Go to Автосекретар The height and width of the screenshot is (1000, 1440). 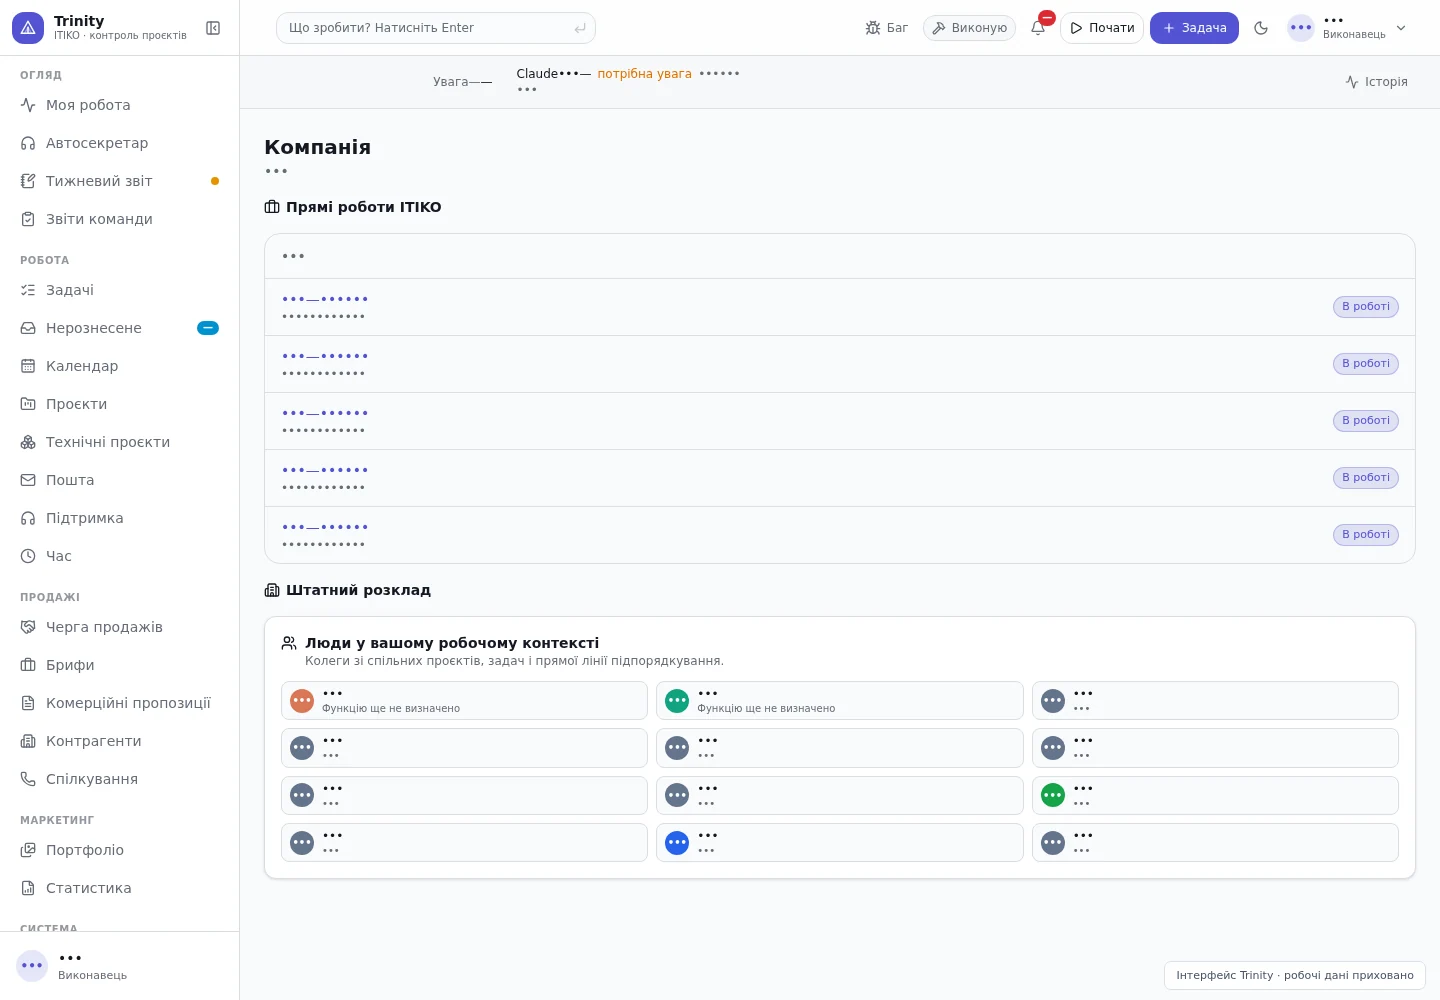click(120, 143)
